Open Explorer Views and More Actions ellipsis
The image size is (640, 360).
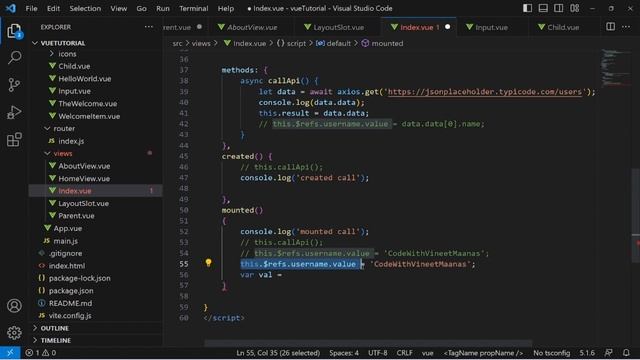[149, 27]
